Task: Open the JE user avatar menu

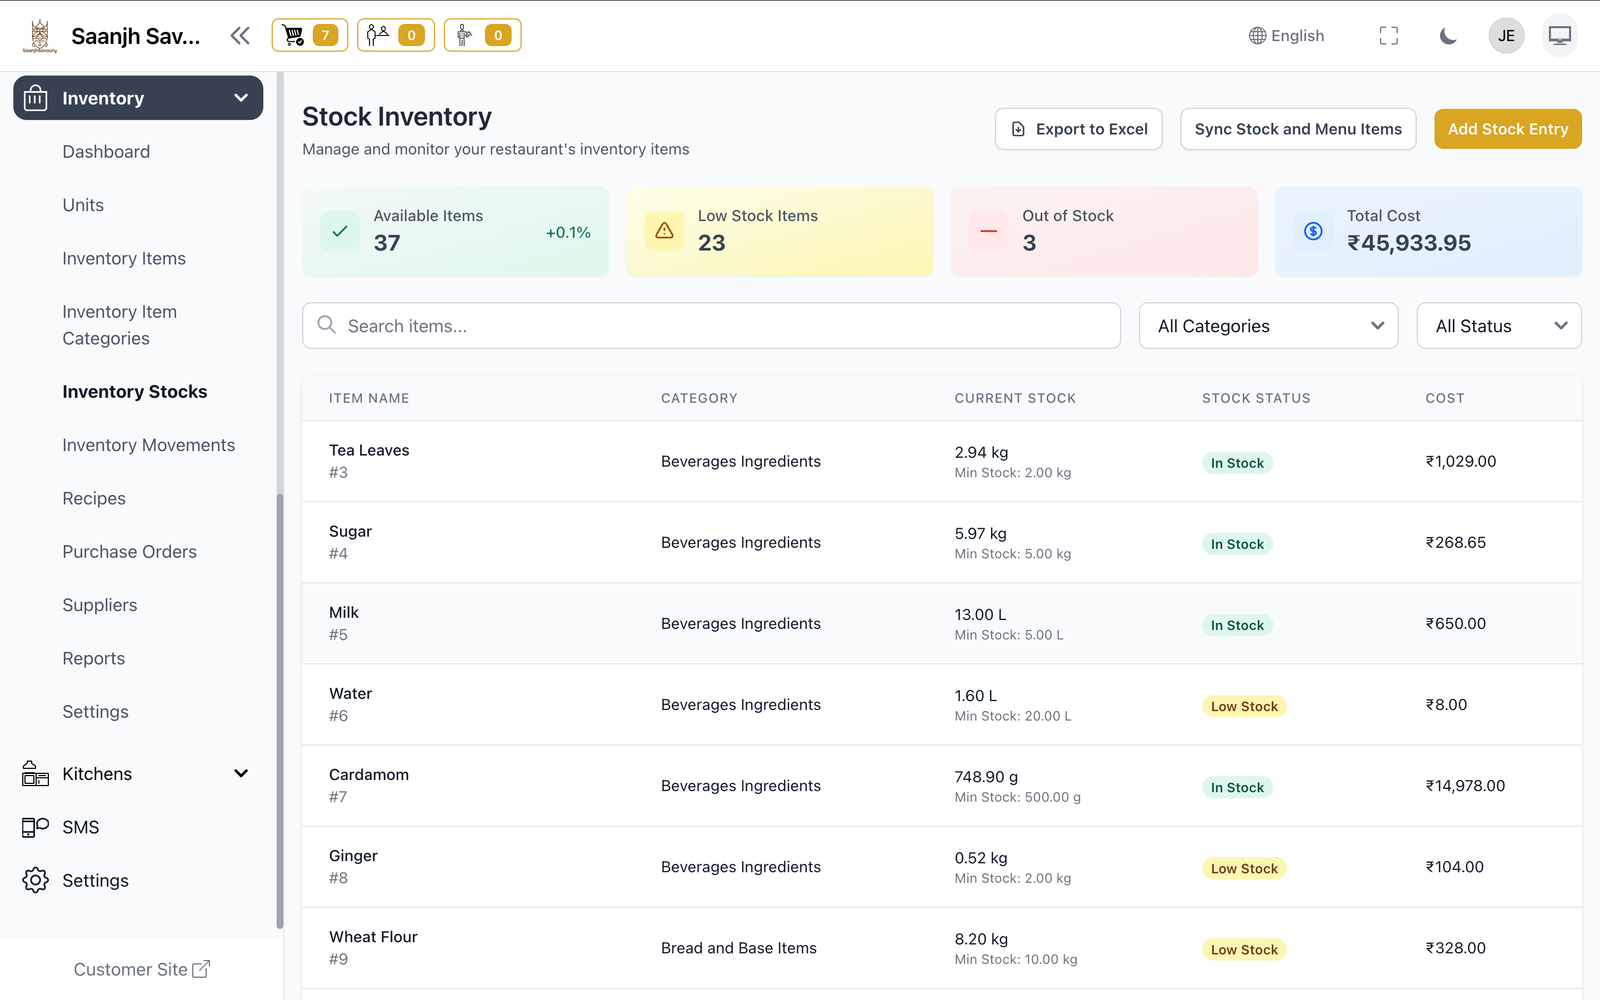Action: 1506,36
